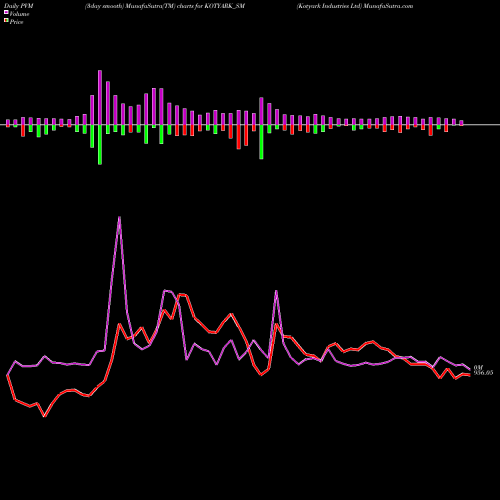Click the price value label at the right end of the red line
Image resolution: width=500 pixels, height=500 pixels.
click(483, 373)
